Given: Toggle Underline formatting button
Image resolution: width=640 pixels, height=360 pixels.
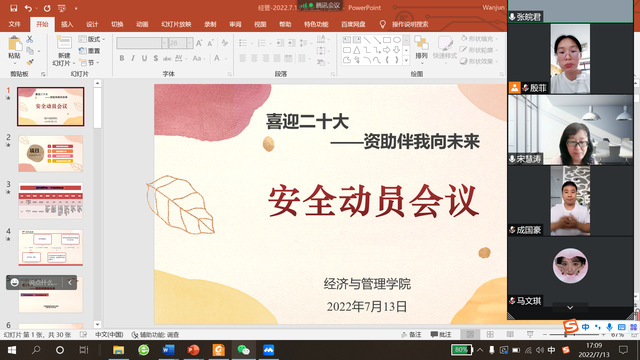Looking at the screenshot, I should pyautogui.click(x=144, y=58).
